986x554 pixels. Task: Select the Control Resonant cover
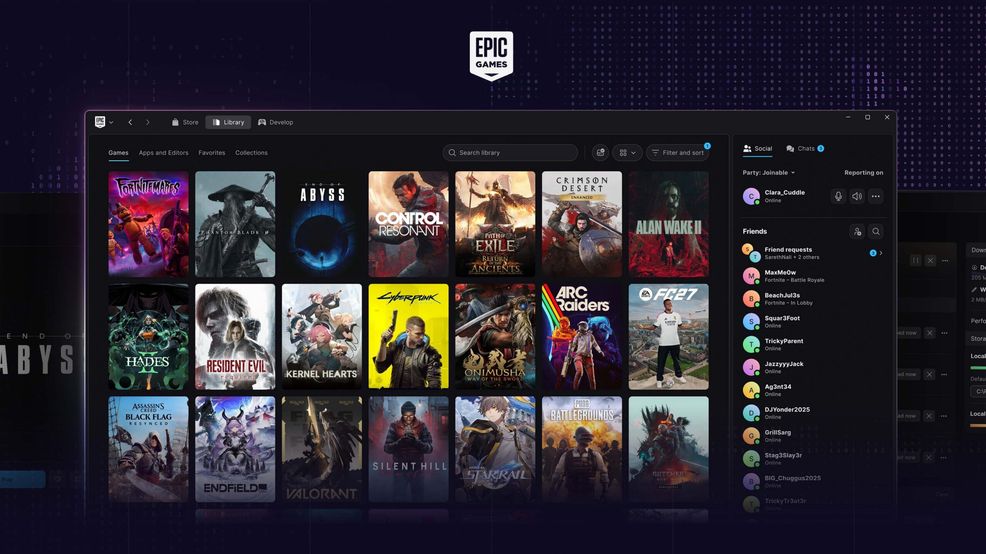pos(409,224)
